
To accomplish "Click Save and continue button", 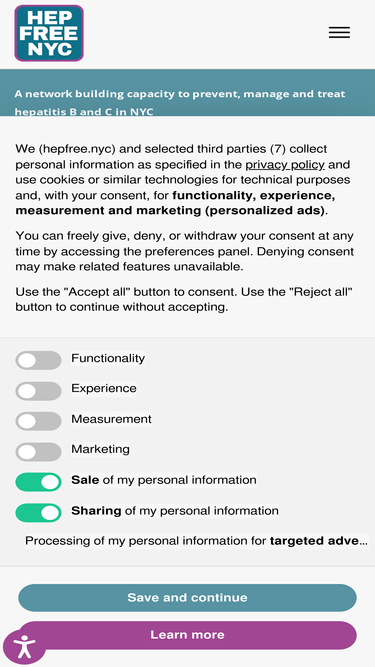I will coord(188,598).
